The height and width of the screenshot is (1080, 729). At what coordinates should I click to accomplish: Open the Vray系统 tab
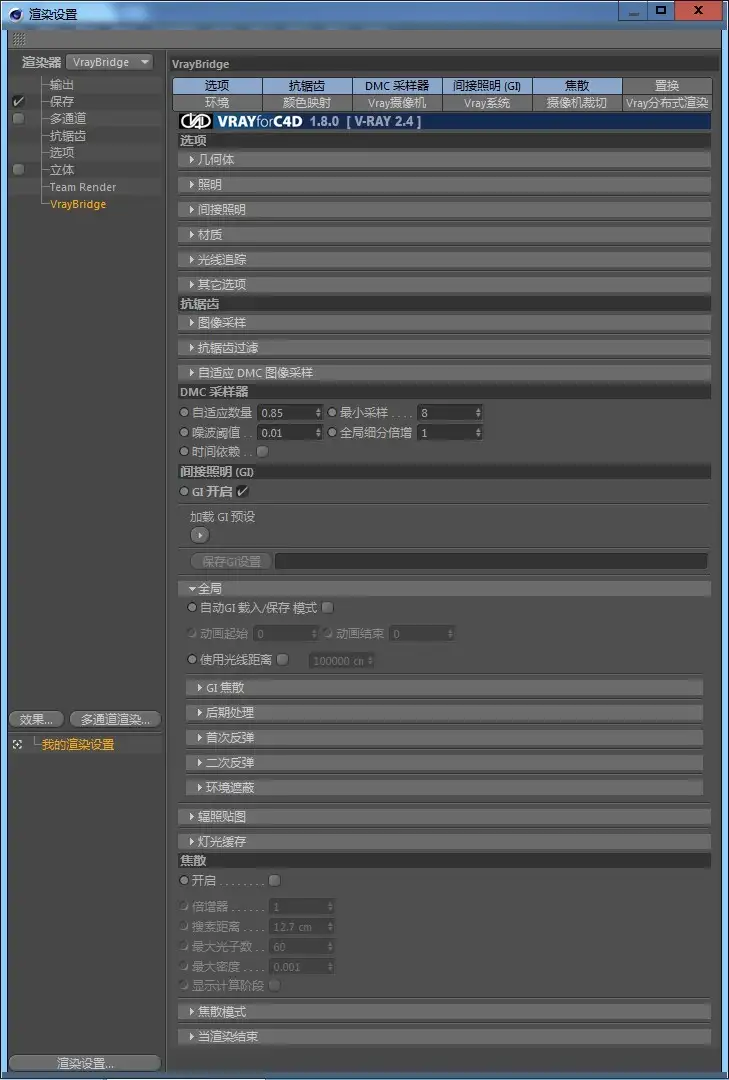pos(486,103)
